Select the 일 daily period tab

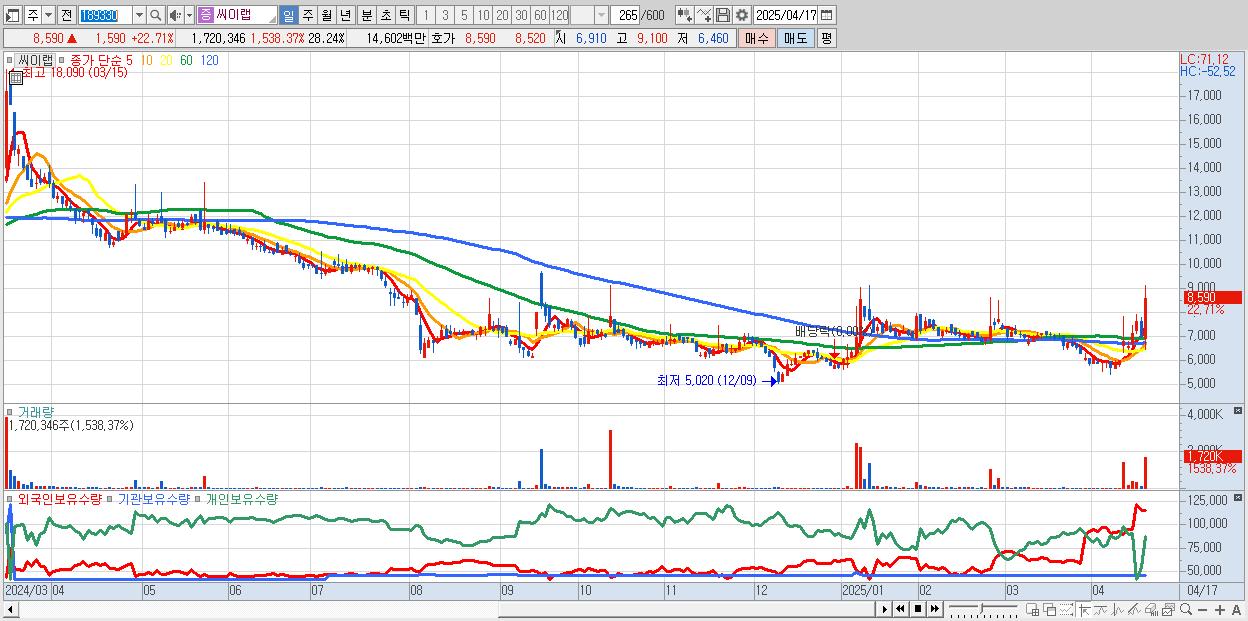288,15
